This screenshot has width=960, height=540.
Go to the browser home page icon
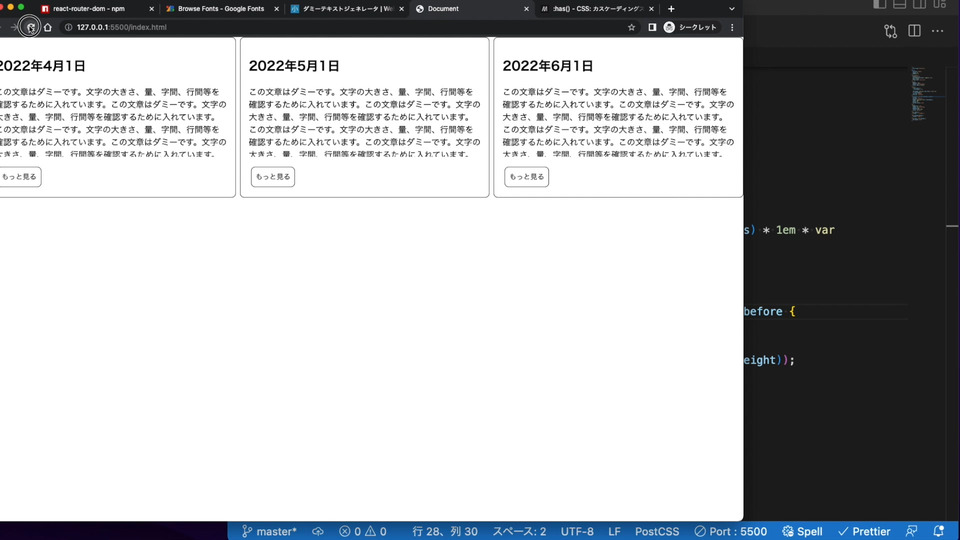click(x=48, y=27)
